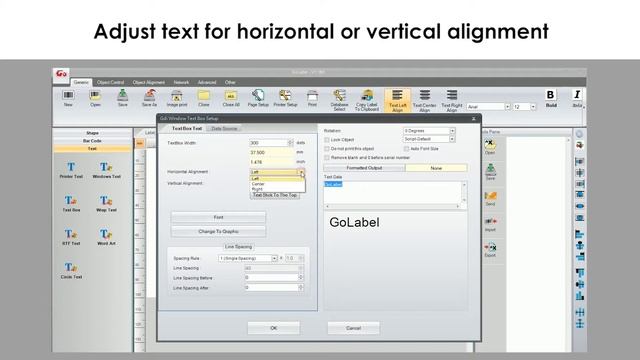Switch to the Network ribbon tab
The width and height of the screenshot is (640, 360).
tap(181, 82)
